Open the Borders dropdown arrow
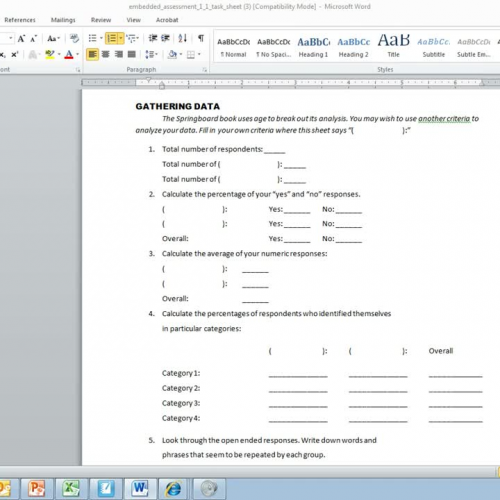 tap(199, 54)
